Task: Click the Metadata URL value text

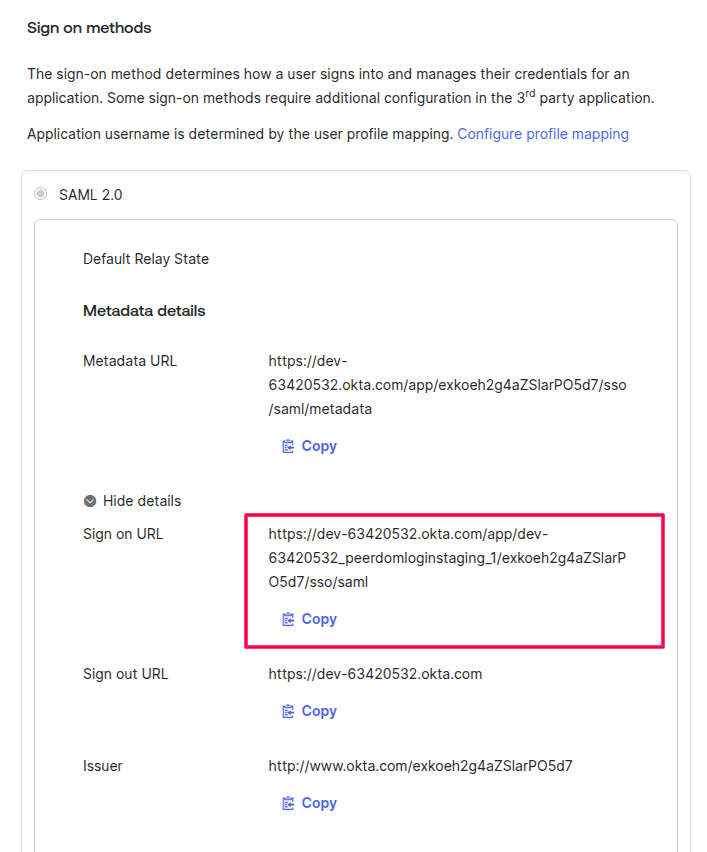Action: tap(447, 385)
